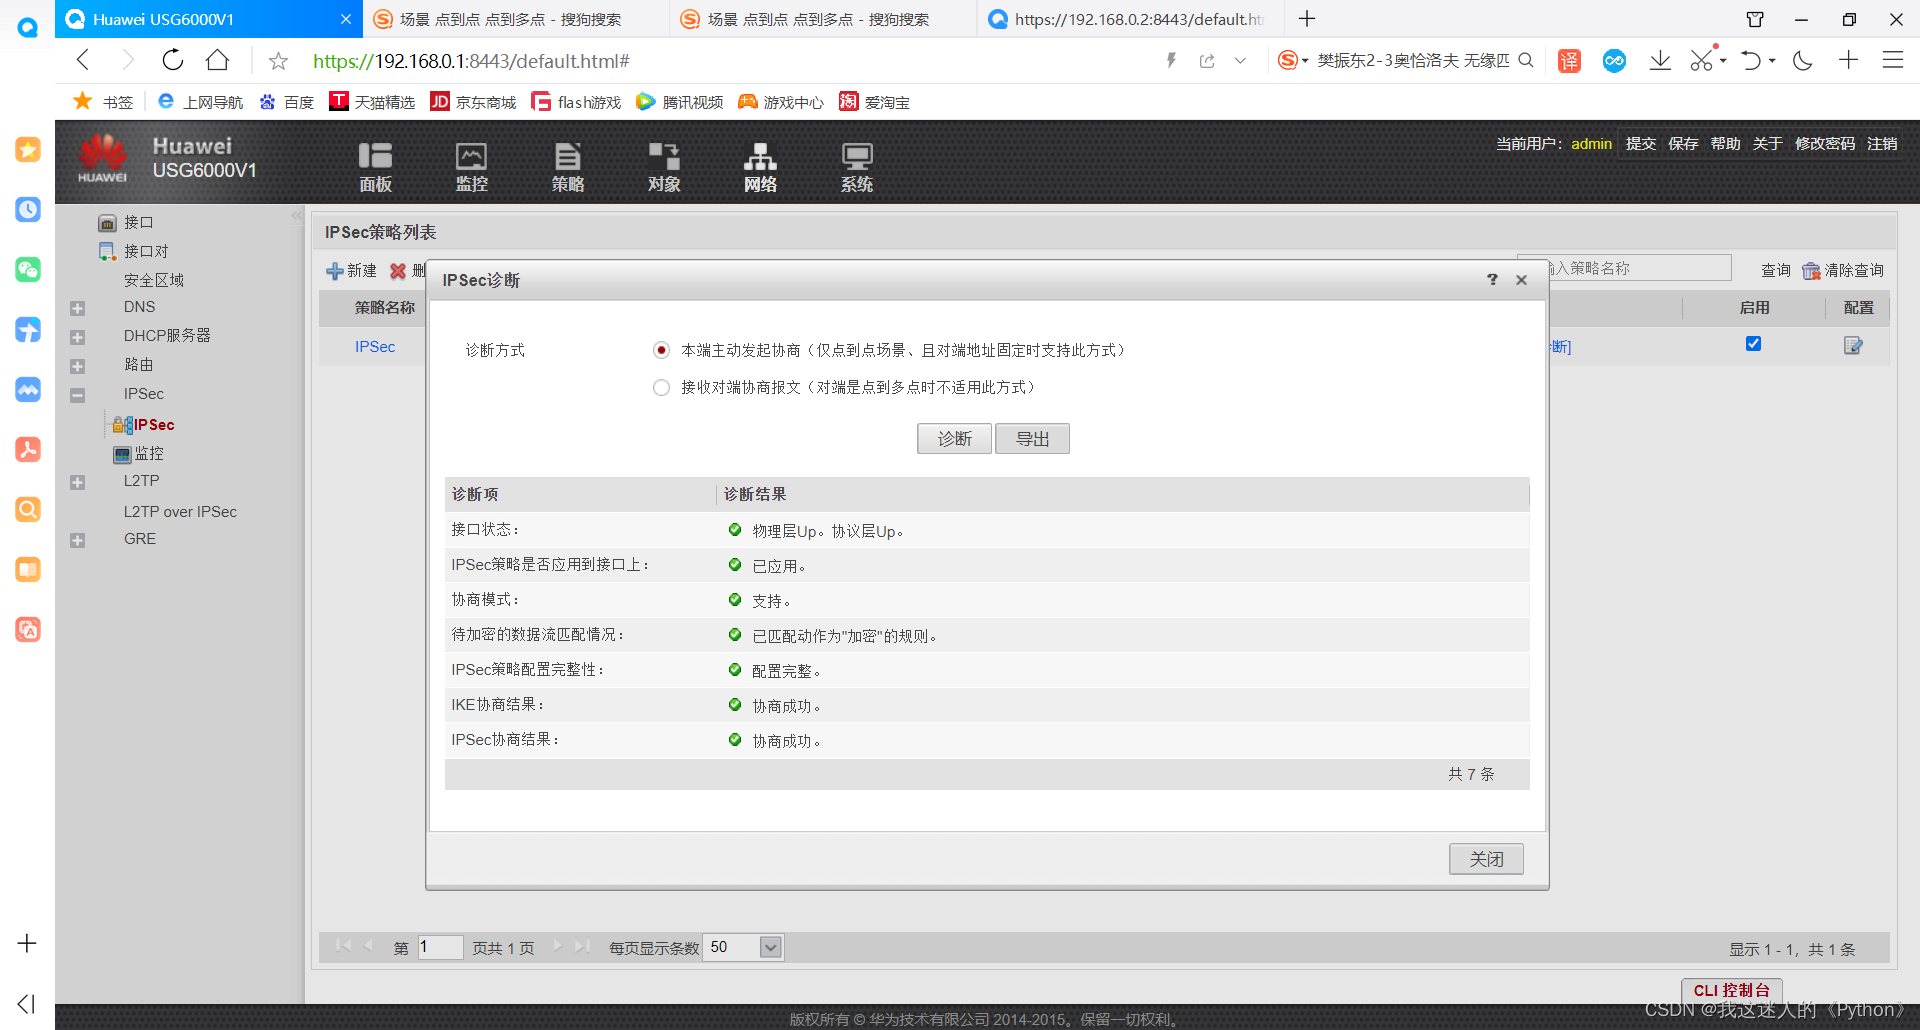Viewport: 1920px width, 1030px height.
Task: Click the 配置 edit icon for the IPSec policy row
Action: tap(1854, 346)
